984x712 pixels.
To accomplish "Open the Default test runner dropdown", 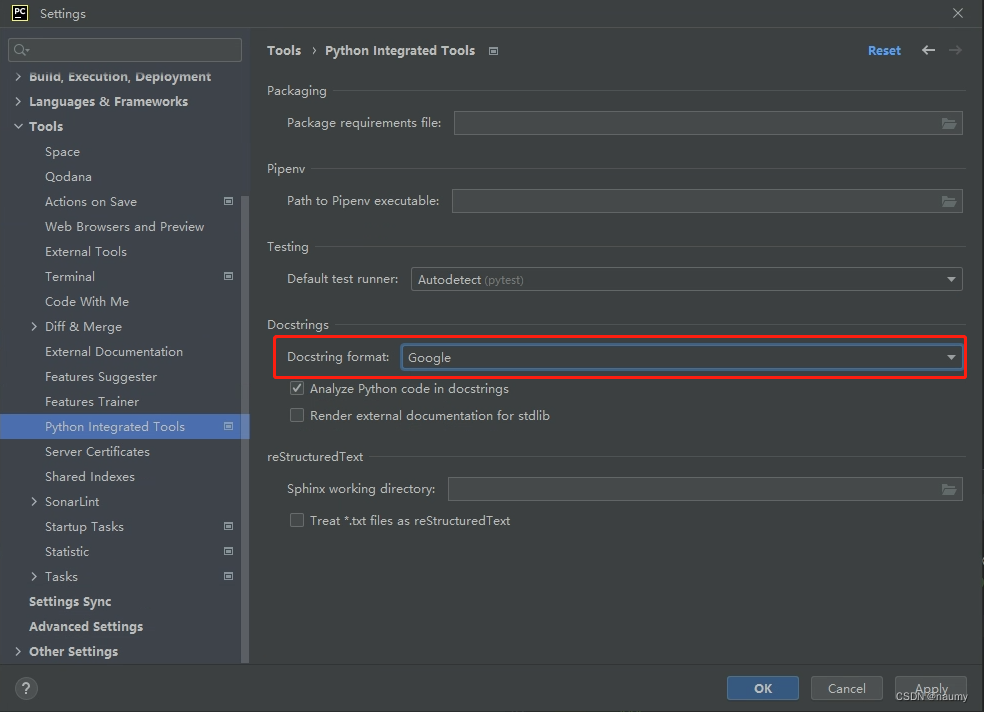I will (687, 279).
